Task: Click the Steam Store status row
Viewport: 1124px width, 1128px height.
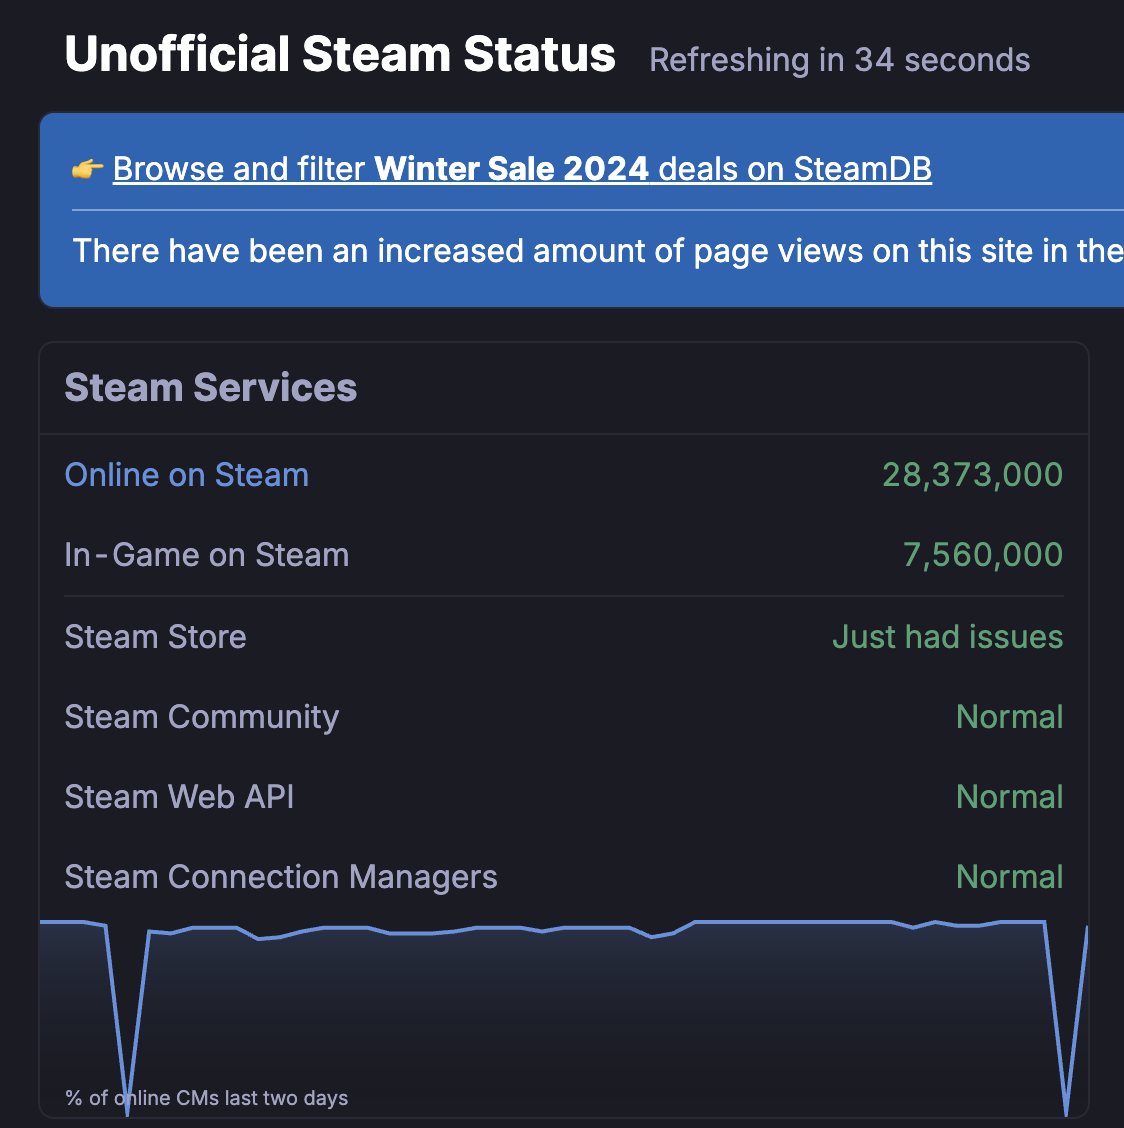Action: tap(155, 637)
